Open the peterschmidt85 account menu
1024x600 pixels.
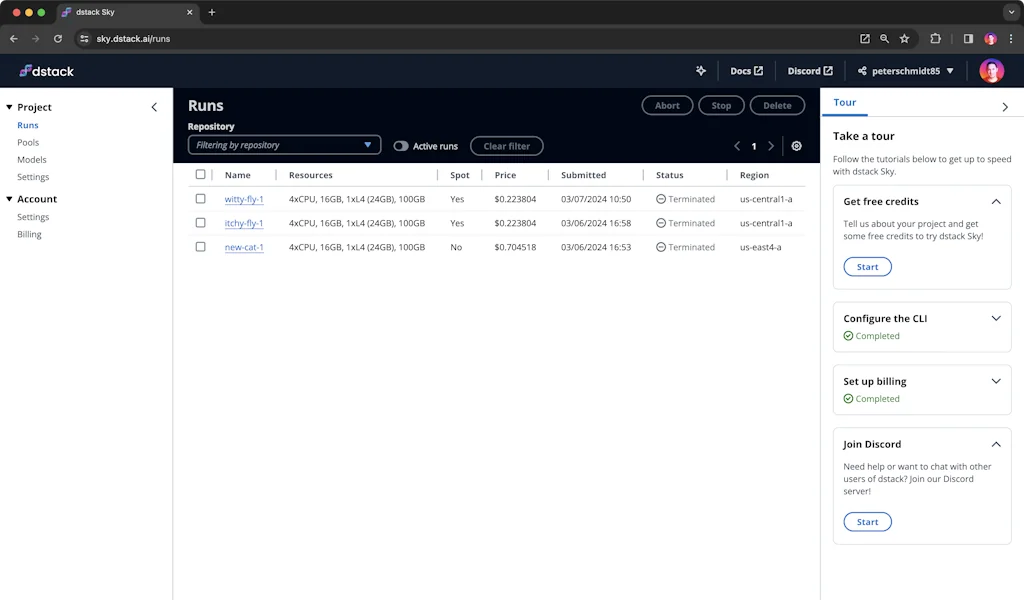pos(909,70)
